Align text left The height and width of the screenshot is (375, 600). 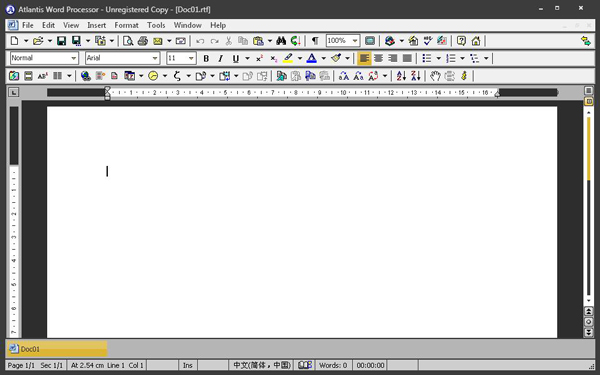pos(364,58)
